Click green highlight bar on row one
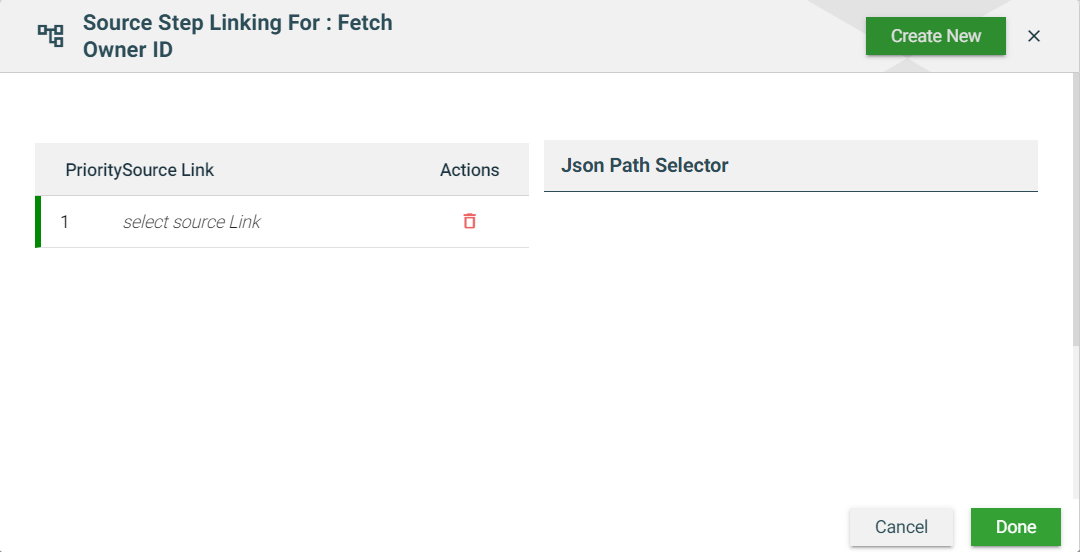The height and width of the screenshot is (552, 1080). 38,222
